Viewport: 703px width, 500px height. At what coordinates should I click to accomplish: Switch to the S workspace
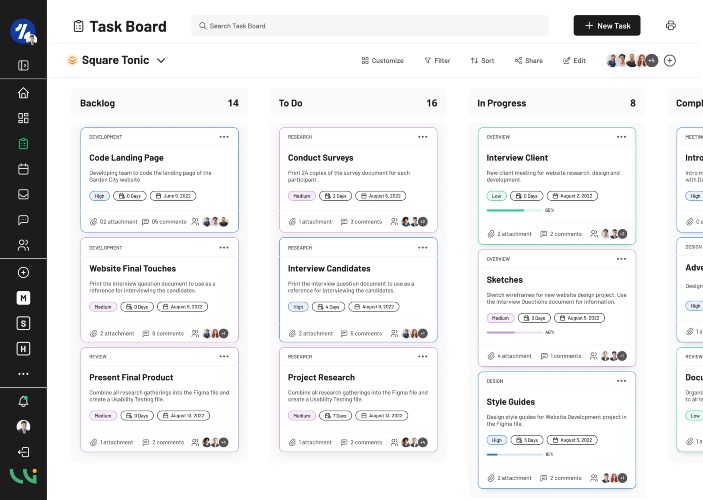23,323
